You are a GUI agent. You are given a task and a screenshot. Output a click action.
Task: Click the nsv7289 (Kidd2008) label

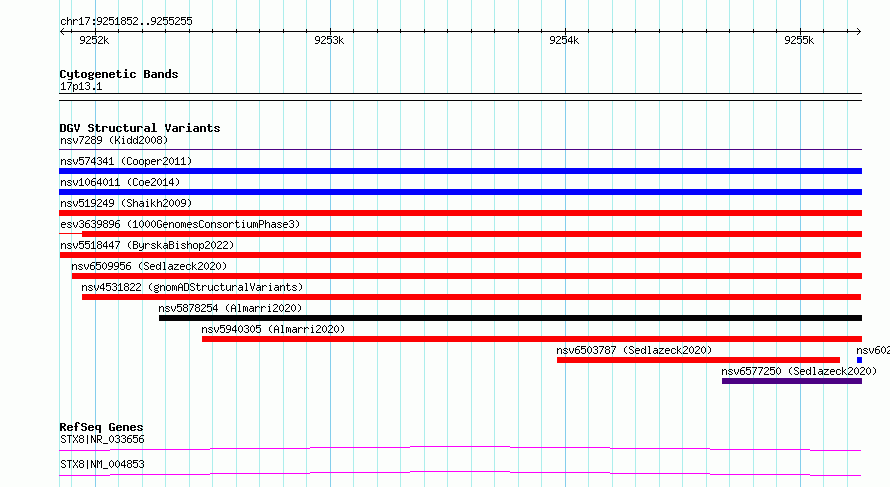click(x=114, y=140)
